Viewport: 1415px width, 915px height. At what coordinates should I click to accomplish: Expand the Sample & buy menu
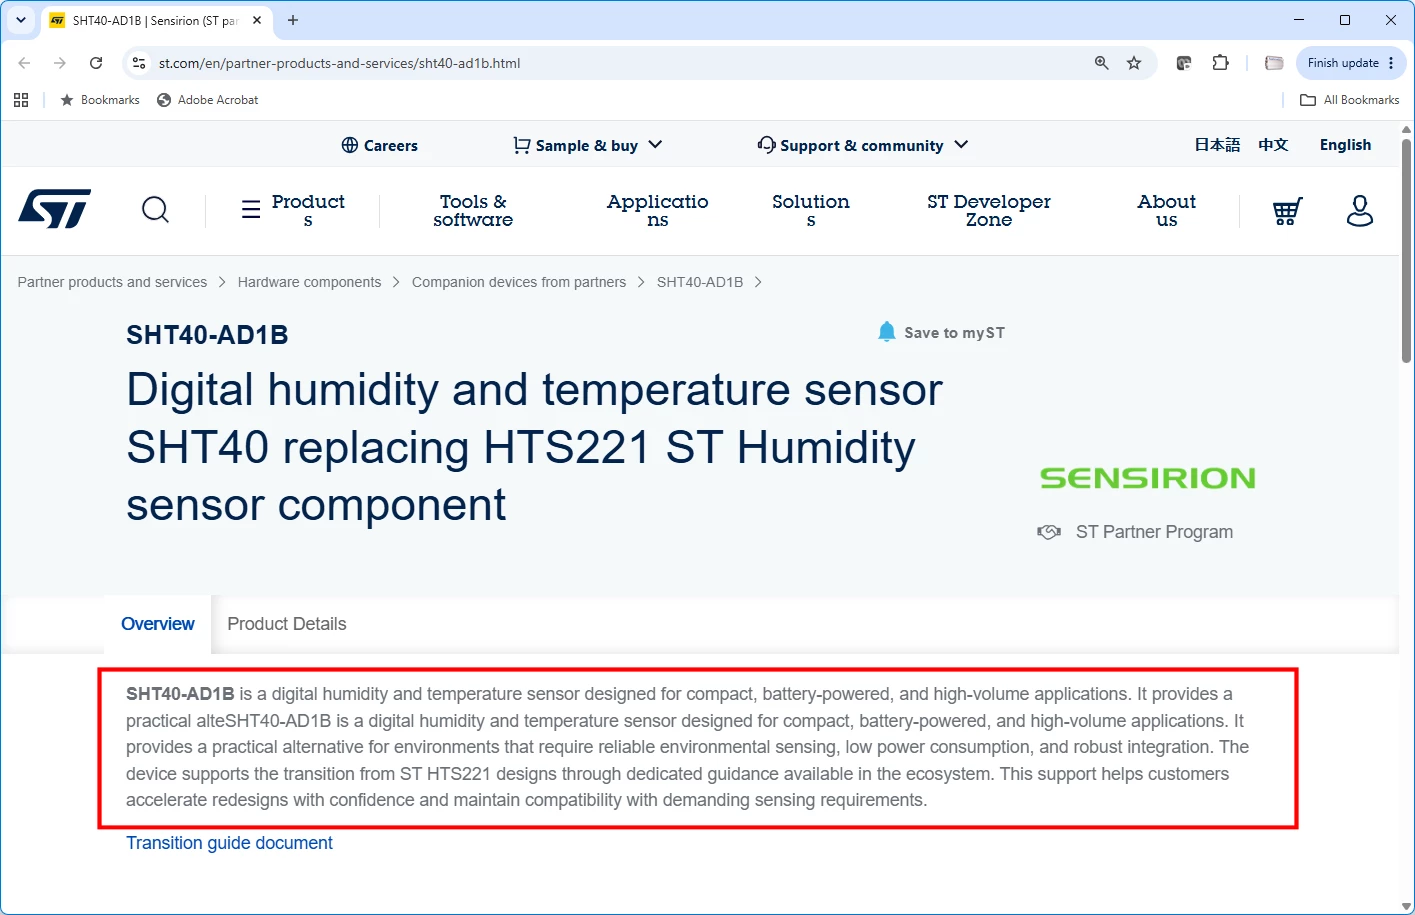click(588, 145)
